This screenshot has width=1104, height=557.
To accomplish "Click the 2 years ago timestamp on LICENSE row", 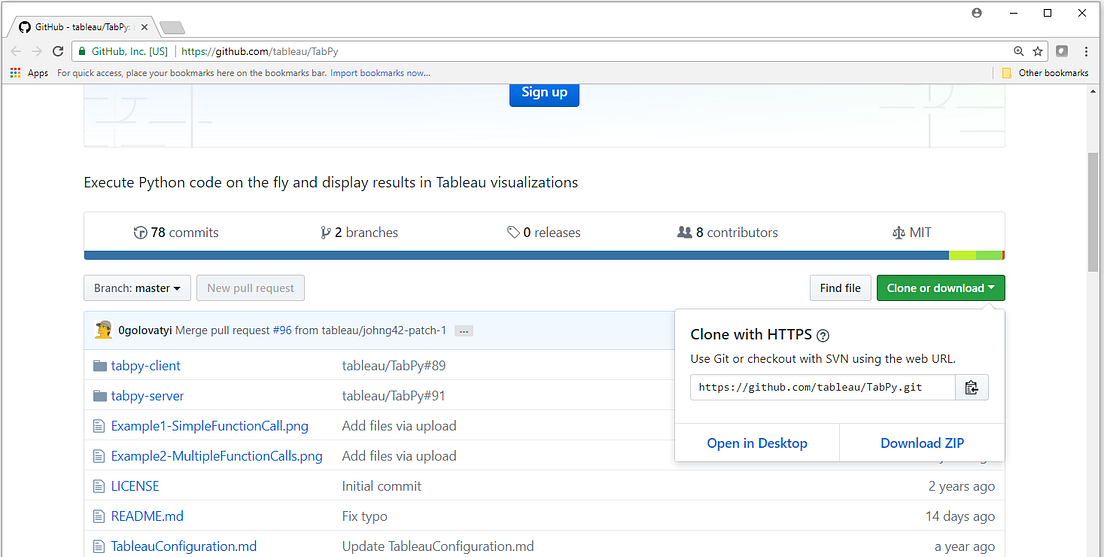I will point(962,486).
